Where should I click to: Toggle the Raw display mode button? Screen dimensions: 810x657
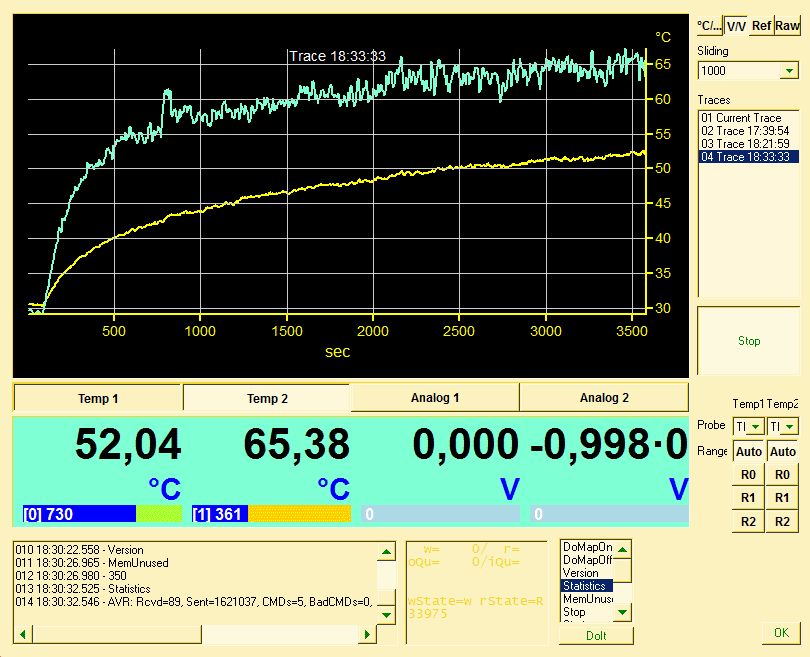click(787, 26)
